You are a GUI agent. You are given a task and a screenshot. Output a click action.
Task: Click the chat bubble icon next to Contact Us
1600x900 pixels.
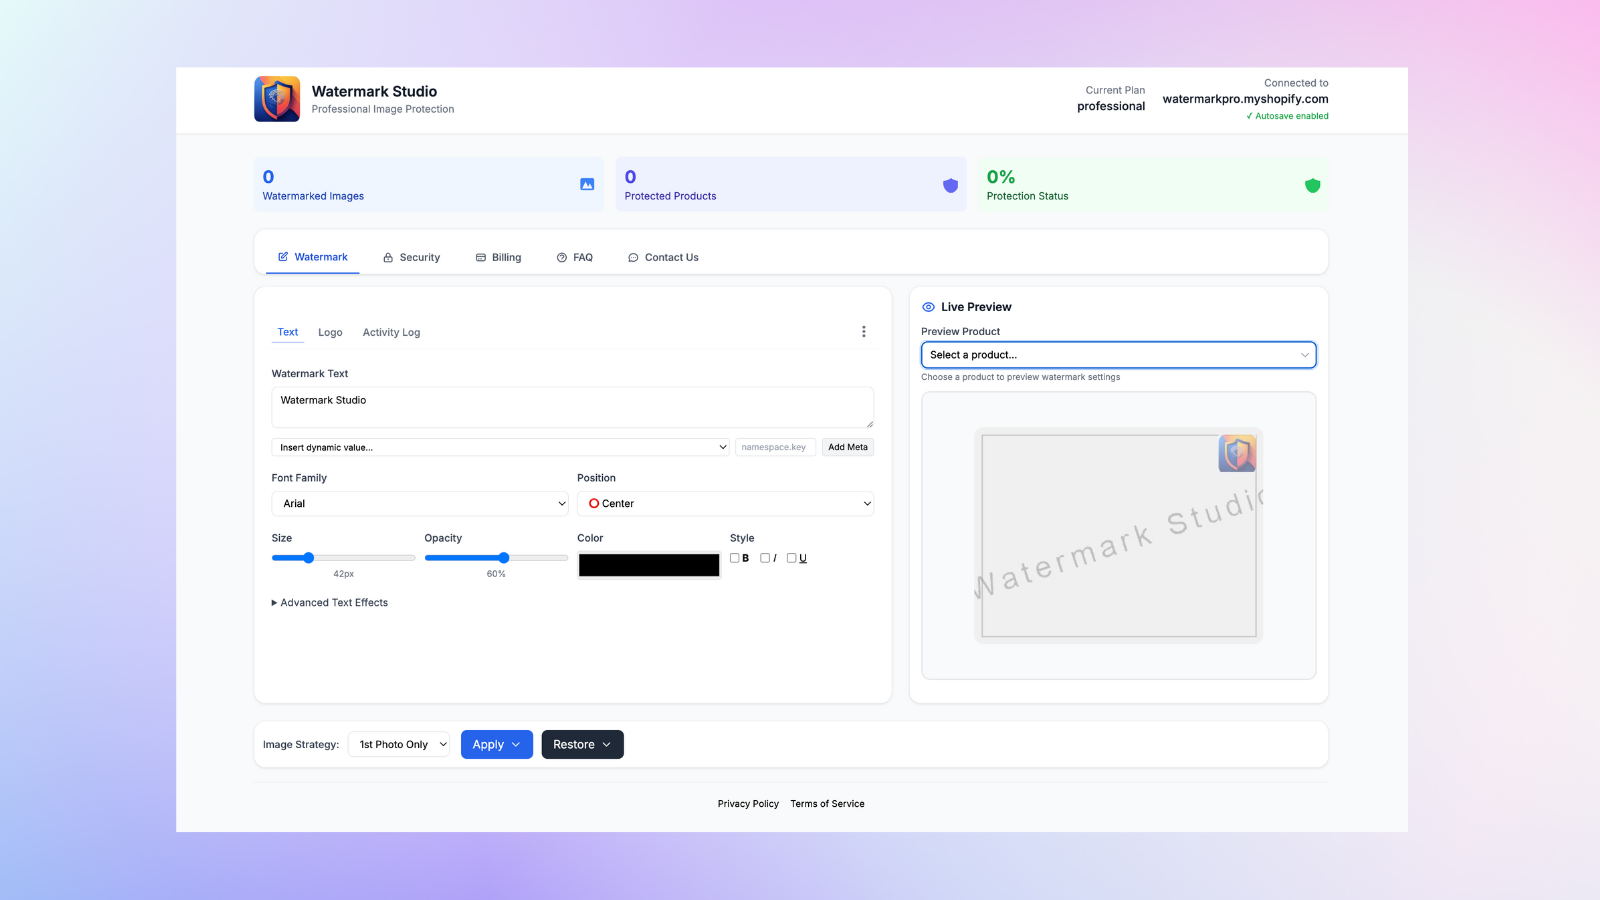coord(632,257)
